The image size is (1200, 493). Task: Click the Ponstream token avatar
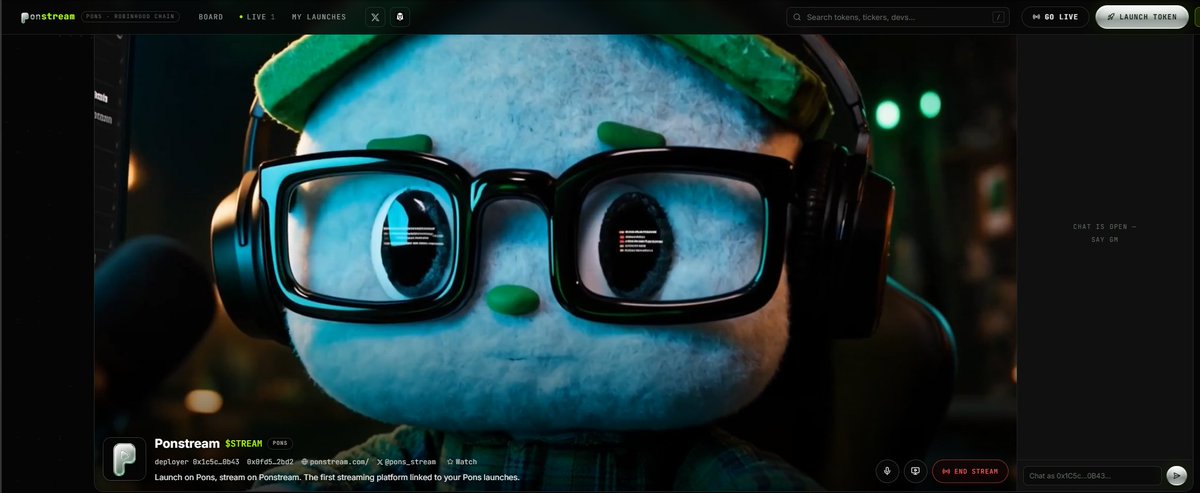pos(125,459)
